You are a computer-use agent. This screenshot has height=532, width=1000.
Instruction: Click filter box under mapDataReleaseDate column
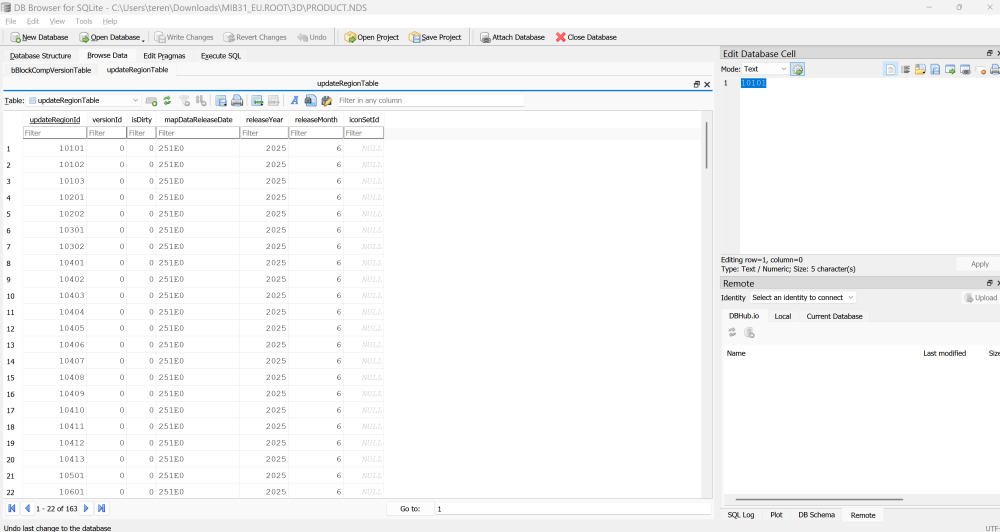[198, 133]
